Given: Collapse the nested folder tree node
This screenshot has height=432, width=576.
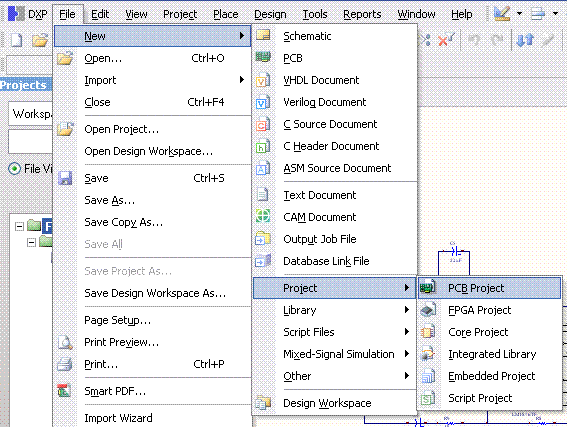Looking at the screenshot, I should pos(32,242).
